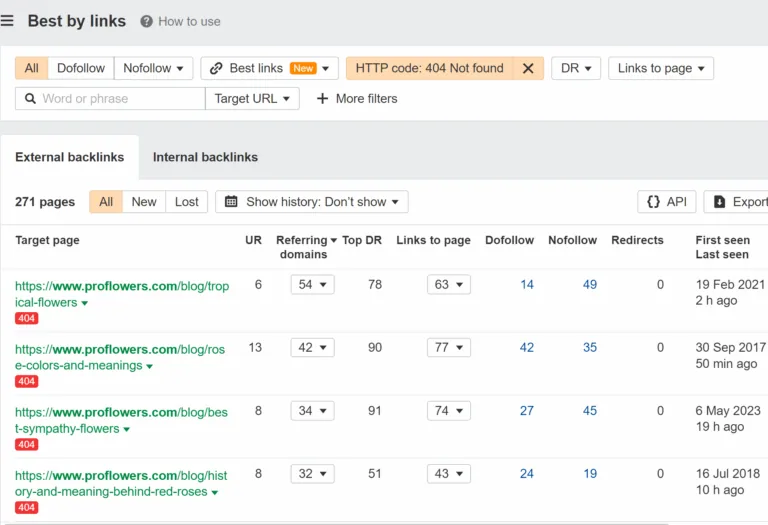
Task: Open the rose-colors-and-meanings target page link
Action: (120, 357)
